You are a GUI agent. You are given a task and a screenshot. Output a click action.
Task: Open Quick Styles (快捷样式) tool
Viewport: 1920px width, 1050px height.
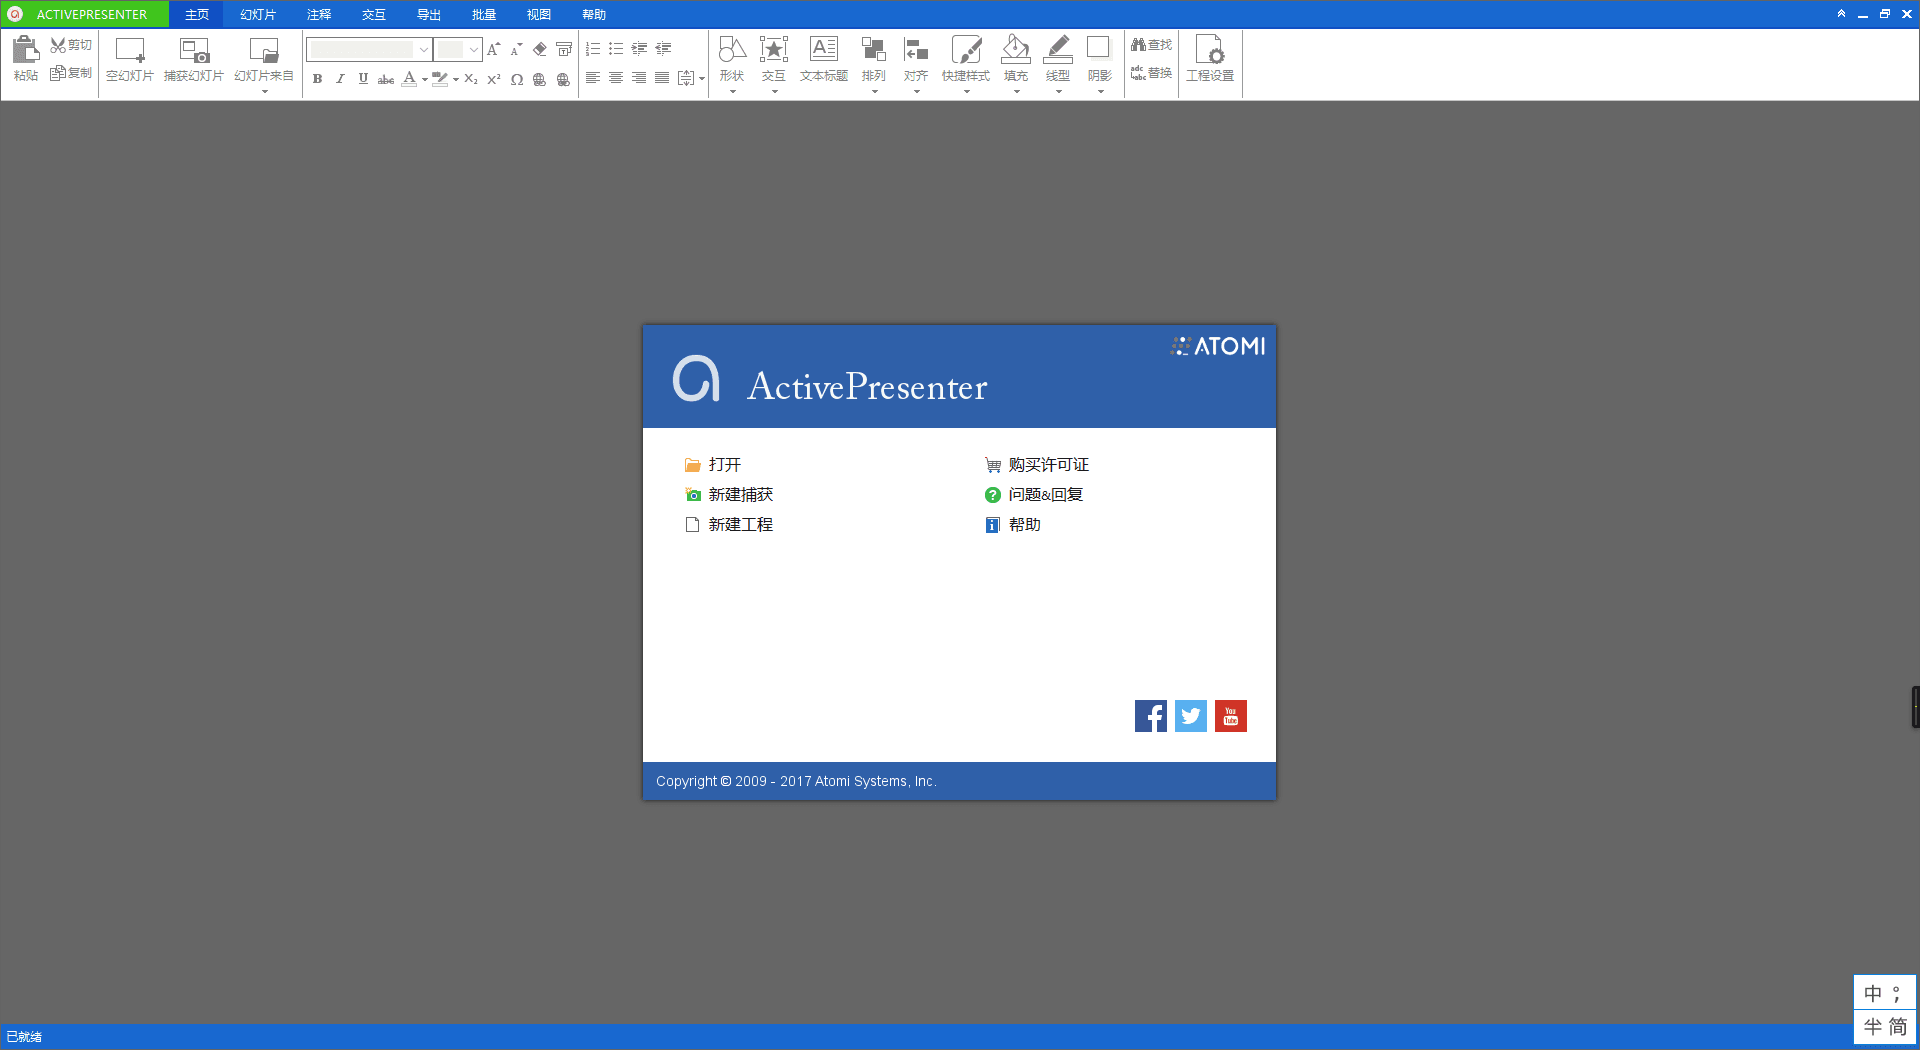(x=966, y=60)
